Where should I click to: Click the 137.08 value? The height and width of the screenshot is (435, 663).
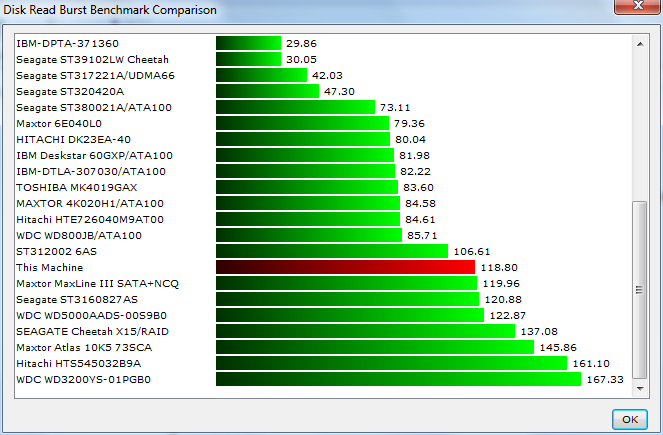[x=539, y=331]
